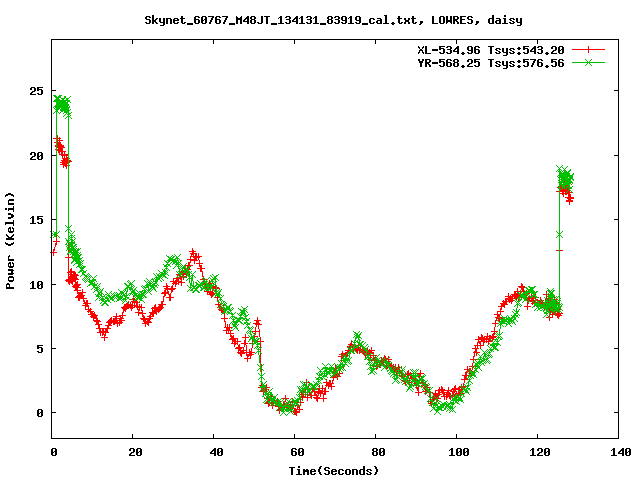Click the x-axis tick label 140

click(x=621, y=452)
